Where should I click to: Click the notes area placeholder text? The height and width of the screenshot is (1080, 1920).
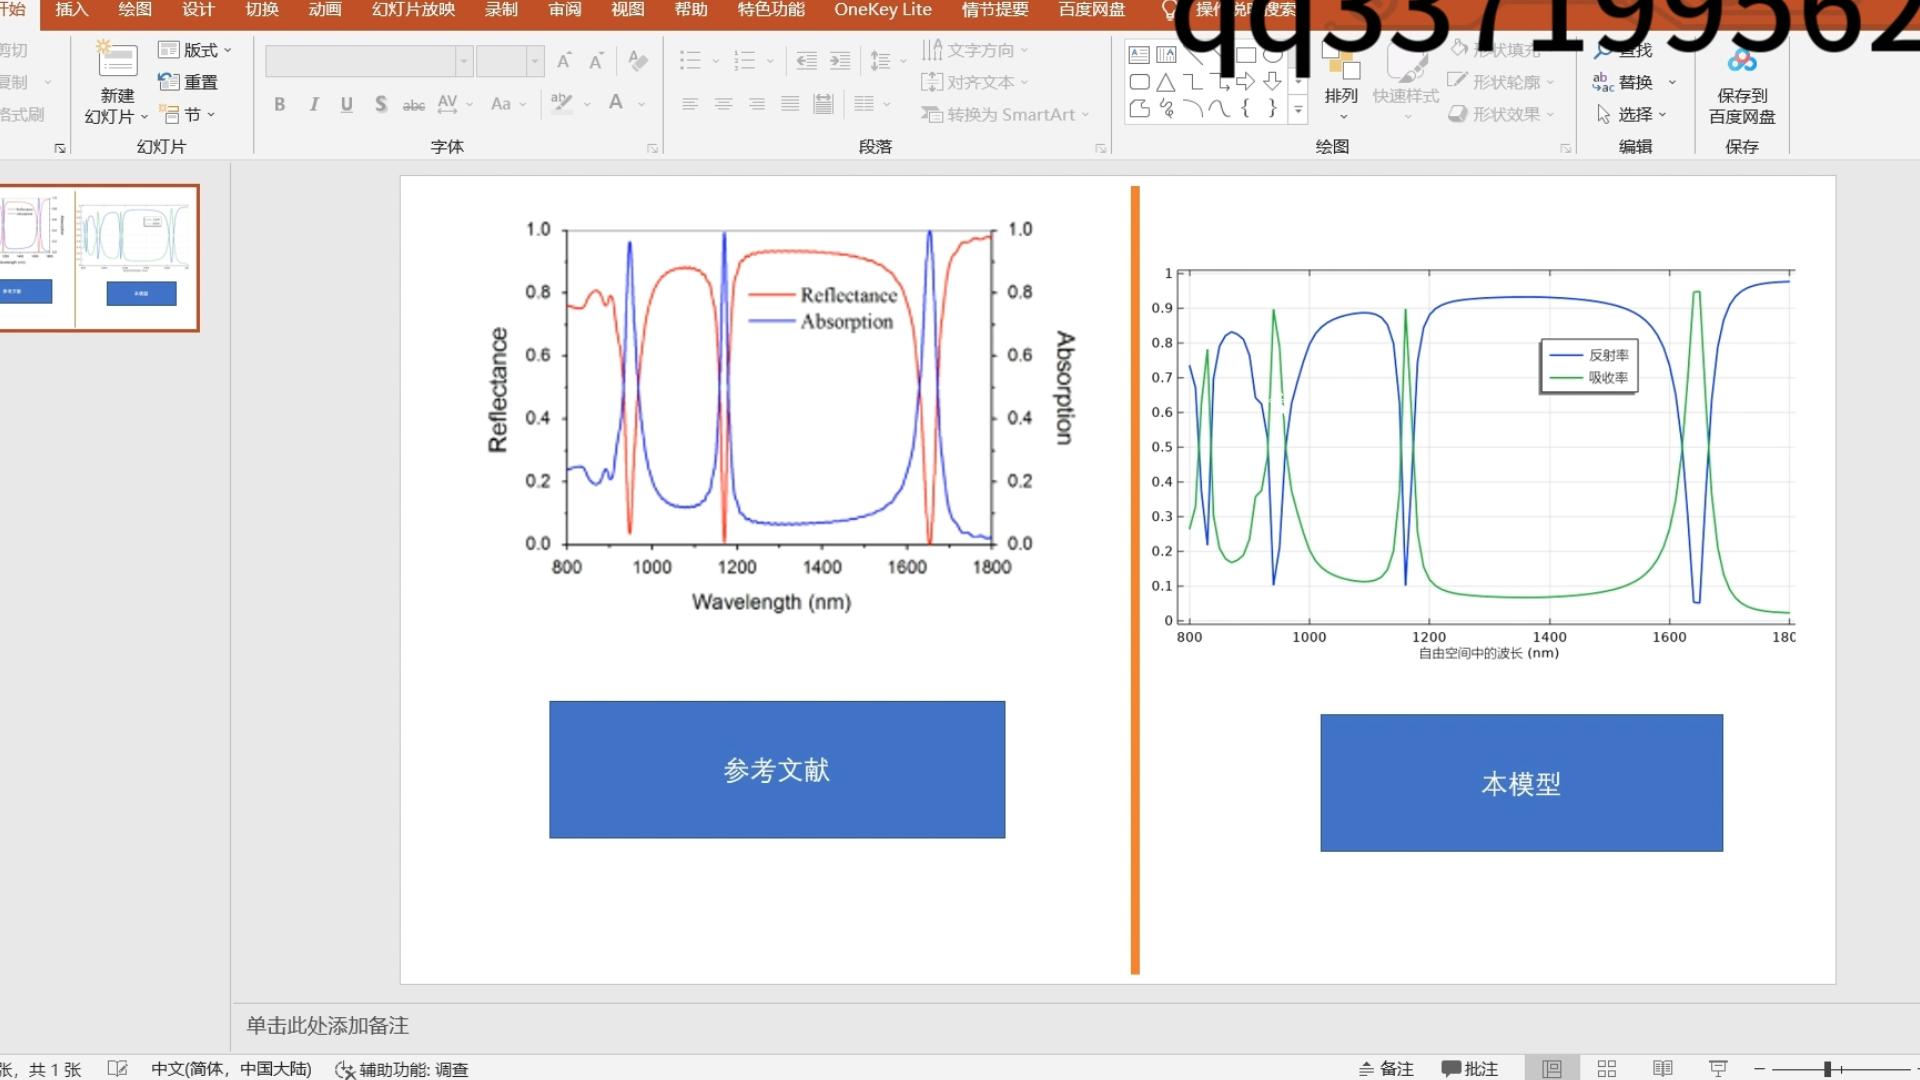328,1026
